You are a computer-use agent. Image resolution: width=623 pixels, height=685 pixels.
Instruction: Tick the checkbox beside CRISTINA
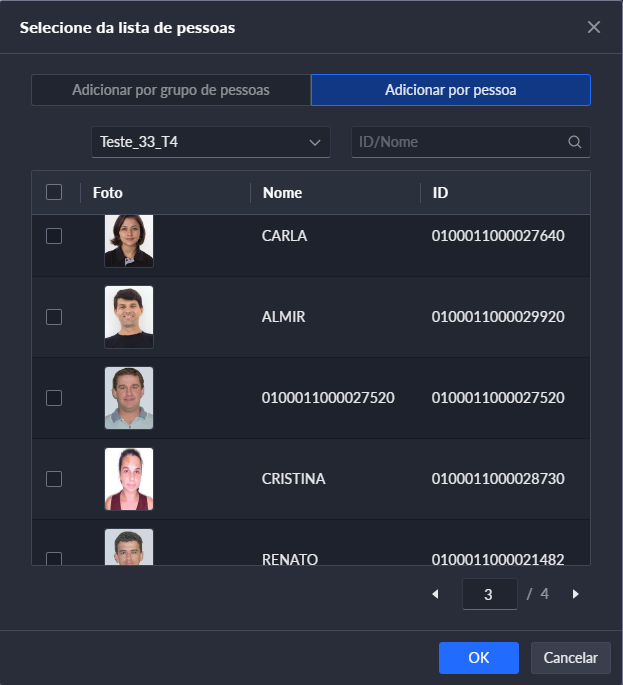[54, 479]
